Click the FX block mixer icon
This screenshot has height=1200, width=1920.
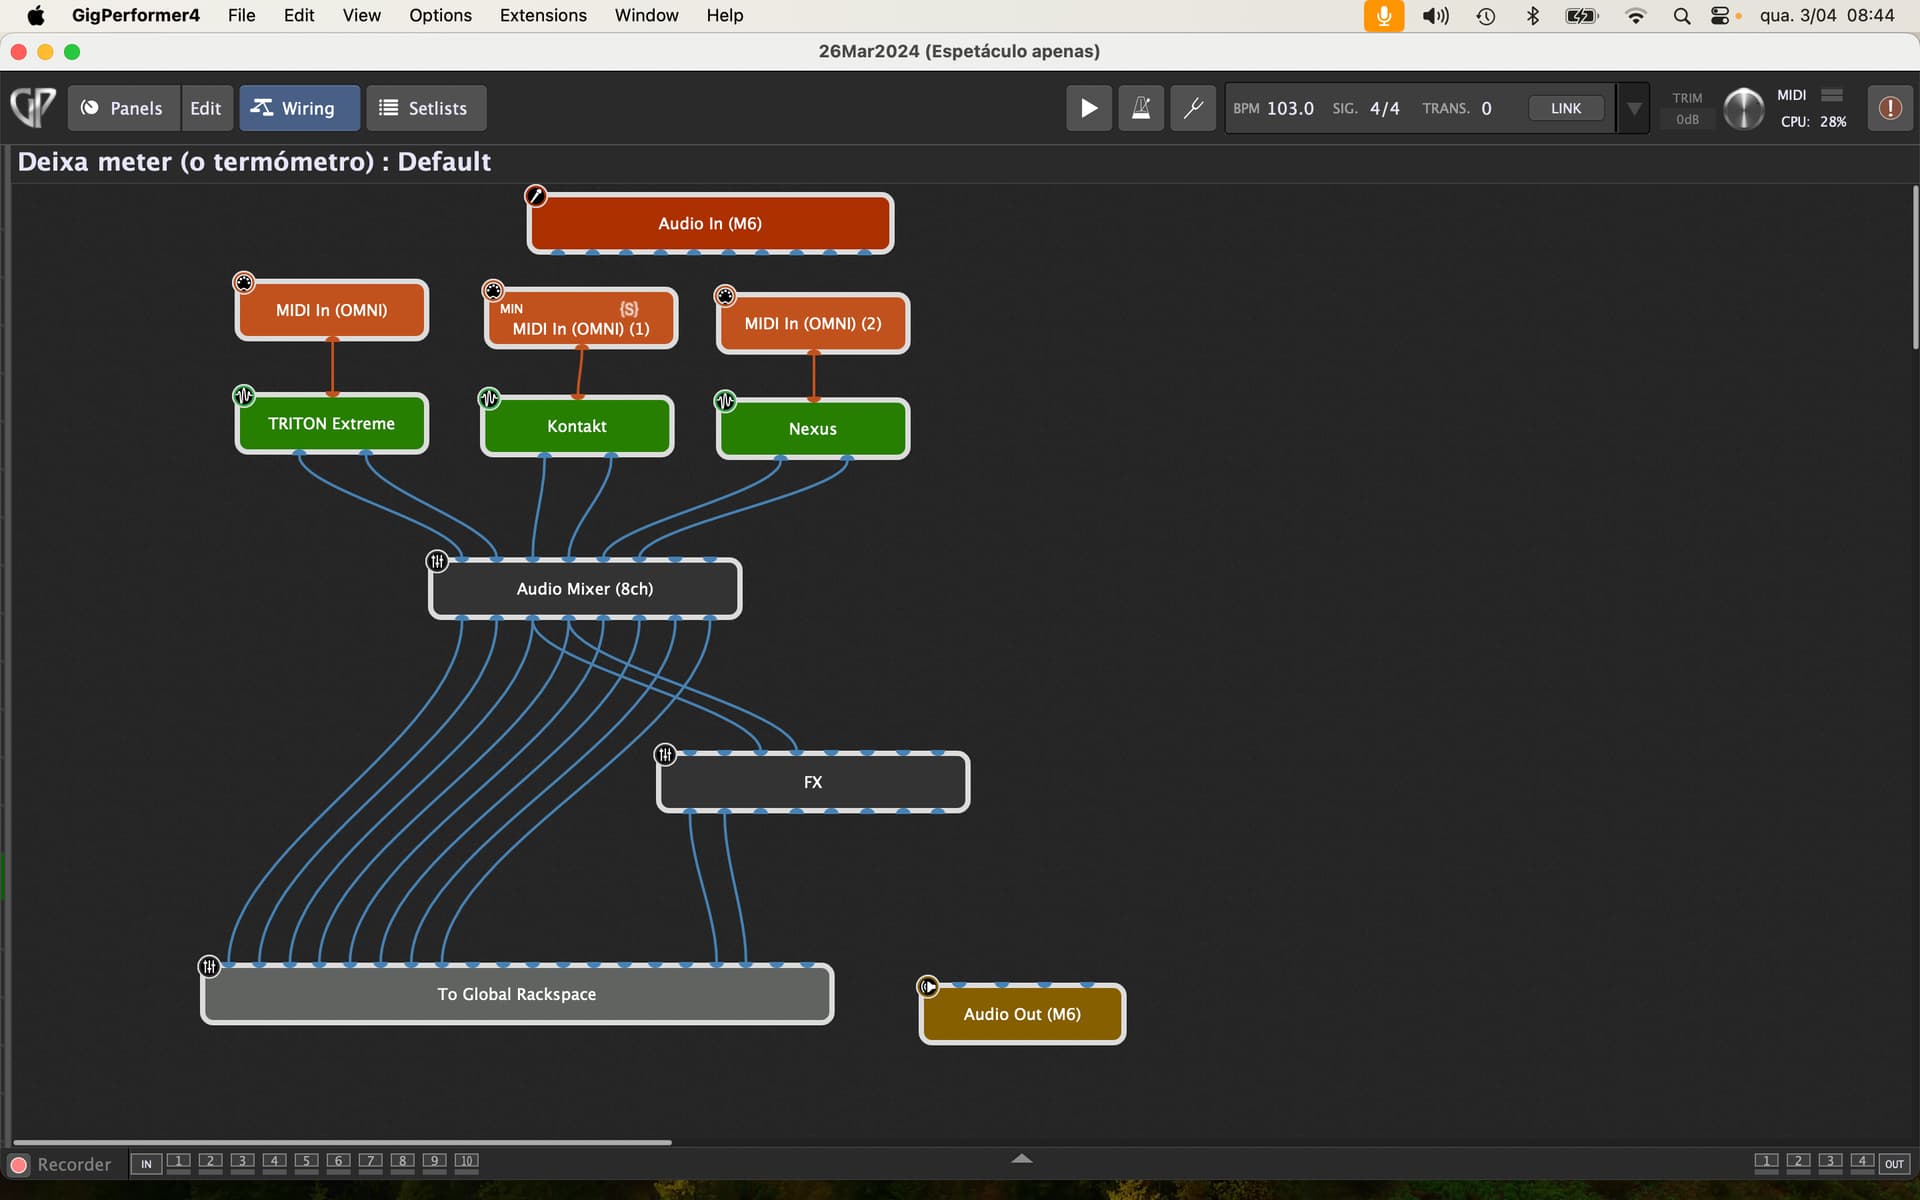pyautogui.click(x=665, y=755)
